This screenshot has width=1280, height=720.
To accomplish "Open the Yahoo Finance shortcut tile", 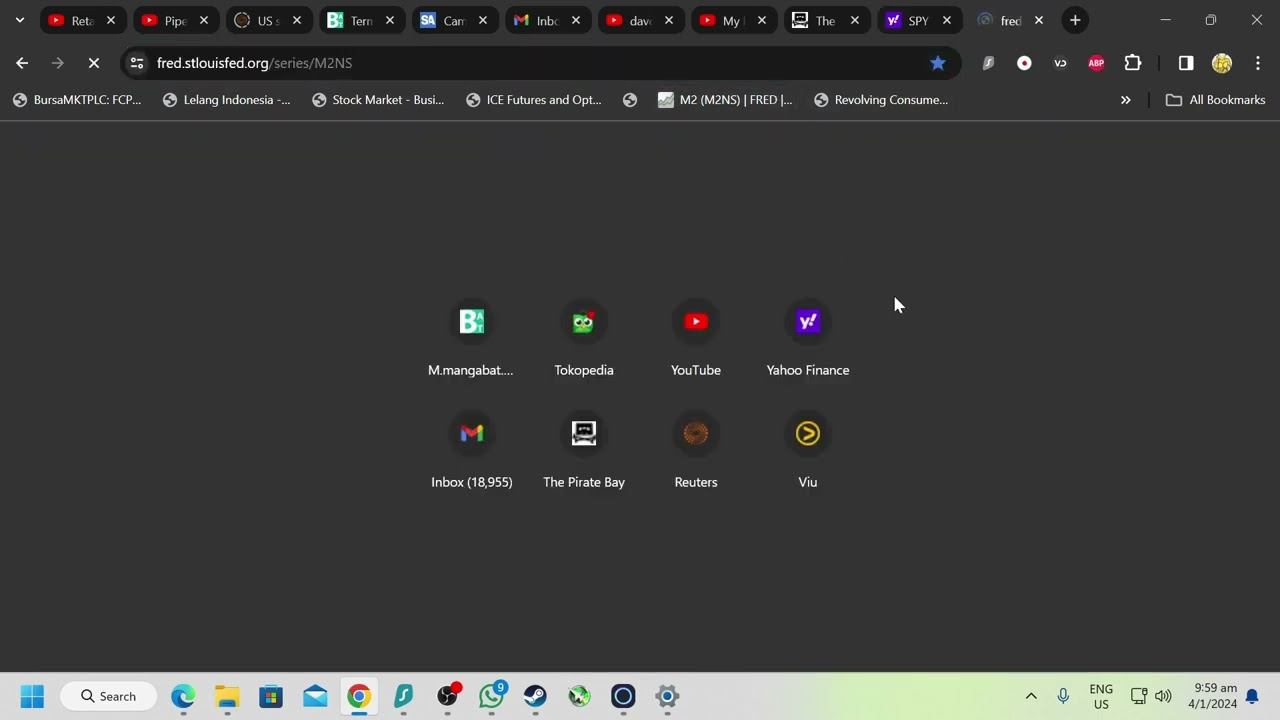I will click(x=808, y=340).
